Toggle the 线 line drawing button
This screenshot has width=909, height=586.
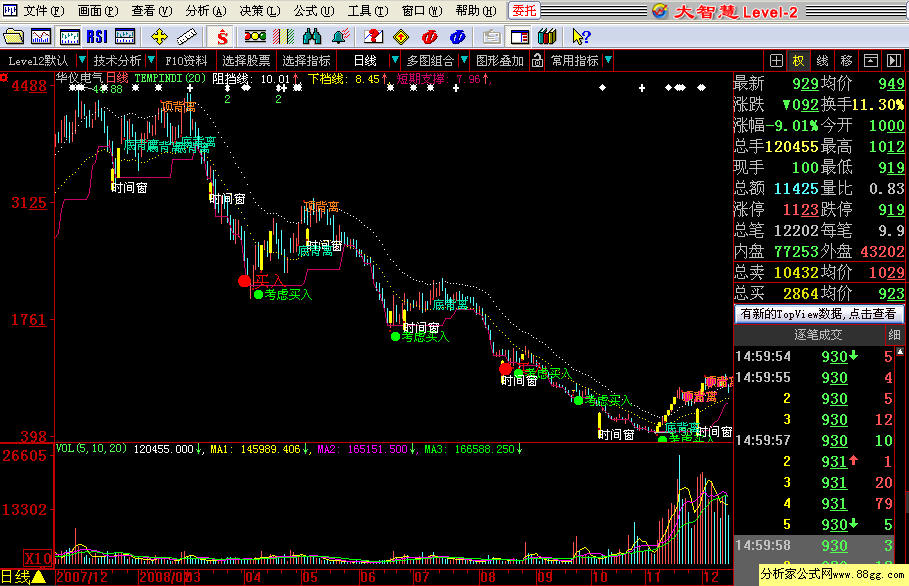[823, 60]
